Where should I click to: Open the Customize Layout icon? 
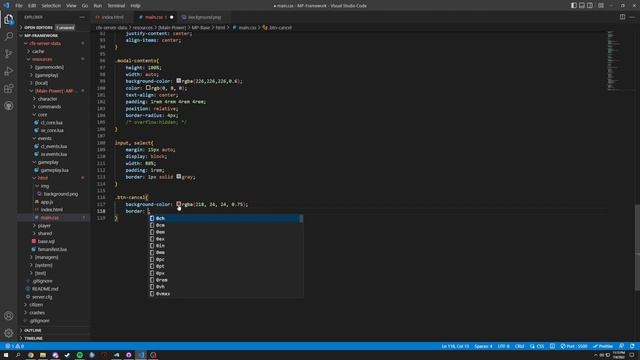pyautogui.click(x=601, y=6)
